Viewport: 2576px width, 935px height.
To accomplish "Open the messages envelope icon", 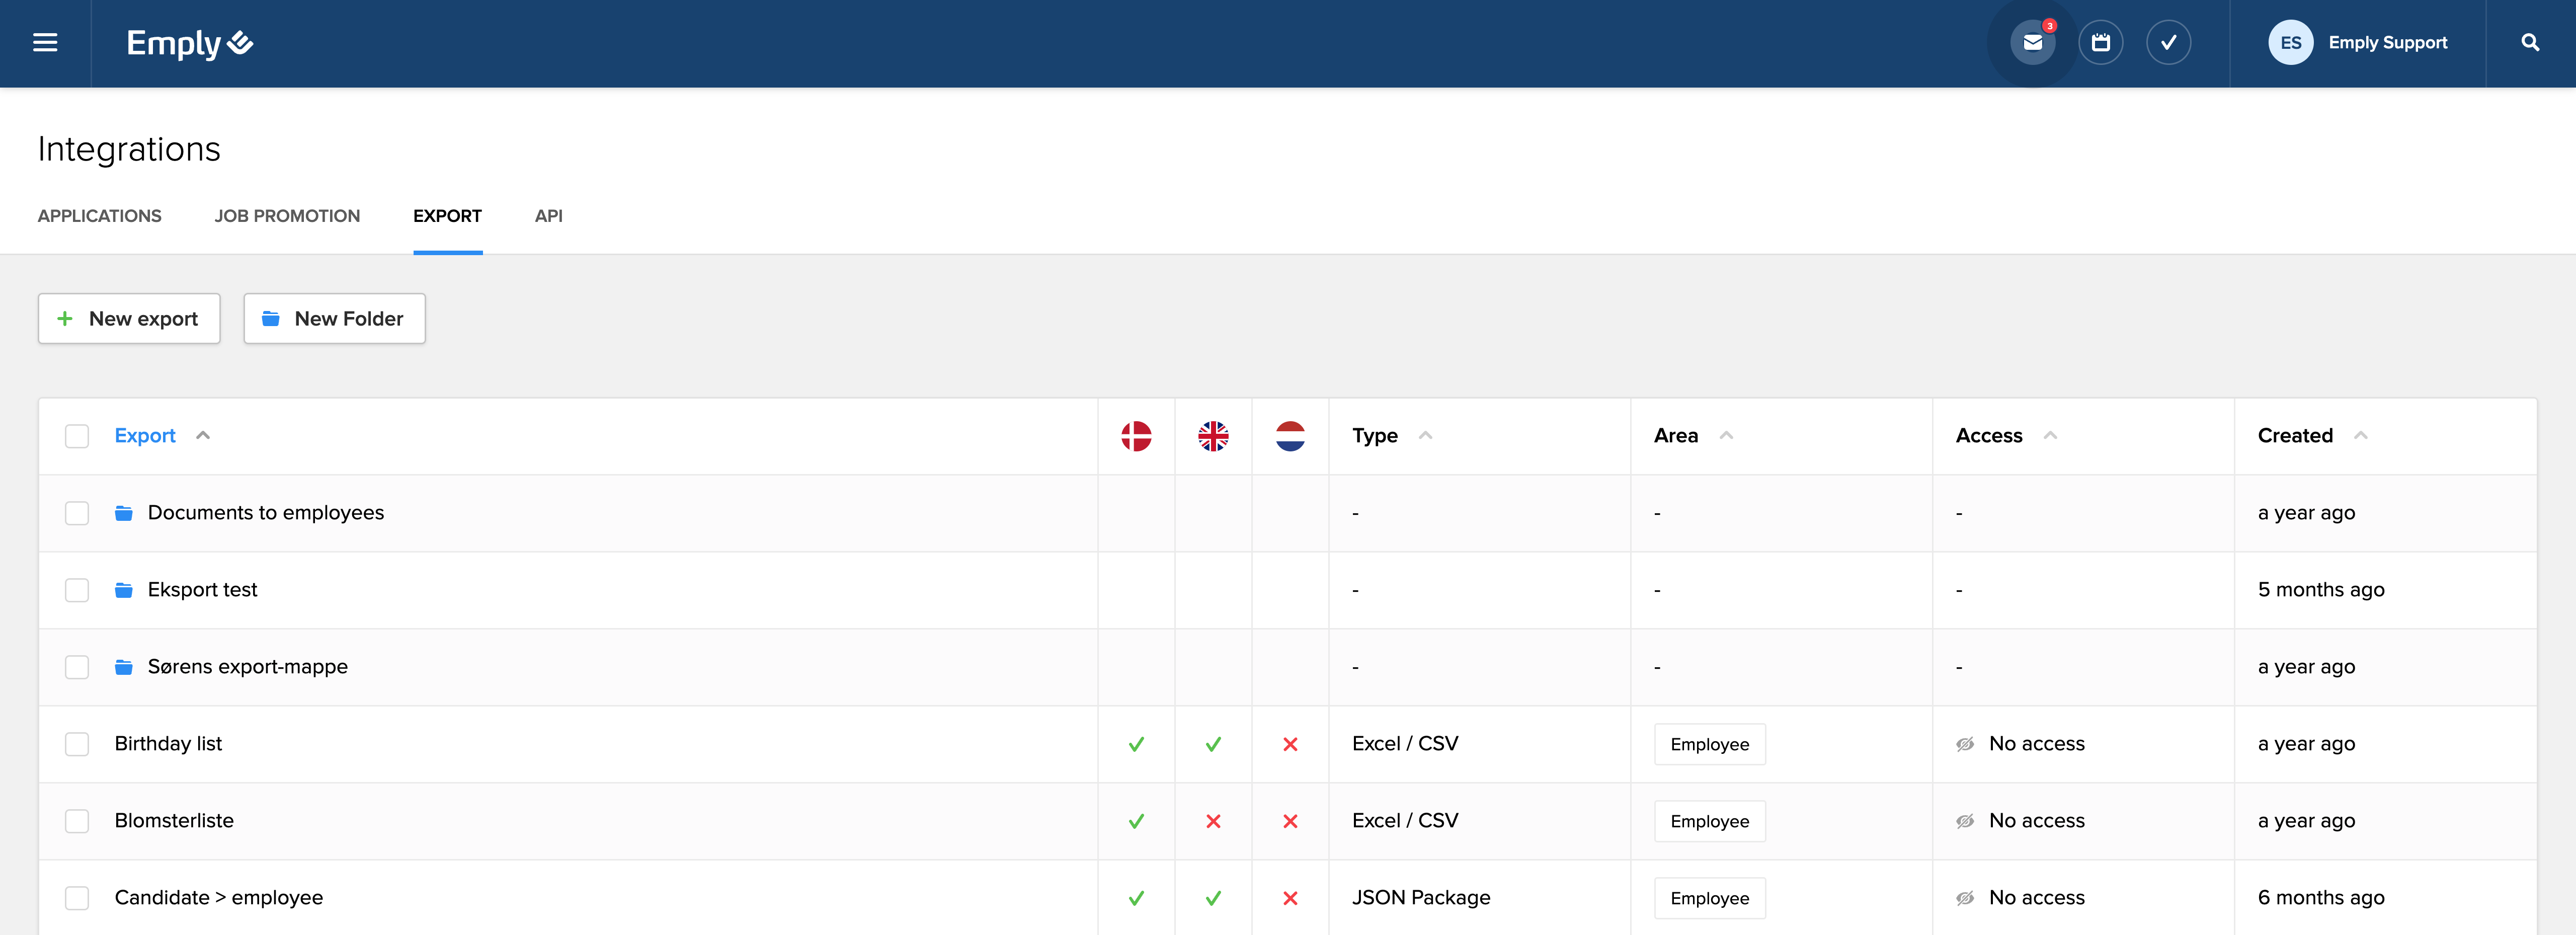I will click(x=2032, y=43).
